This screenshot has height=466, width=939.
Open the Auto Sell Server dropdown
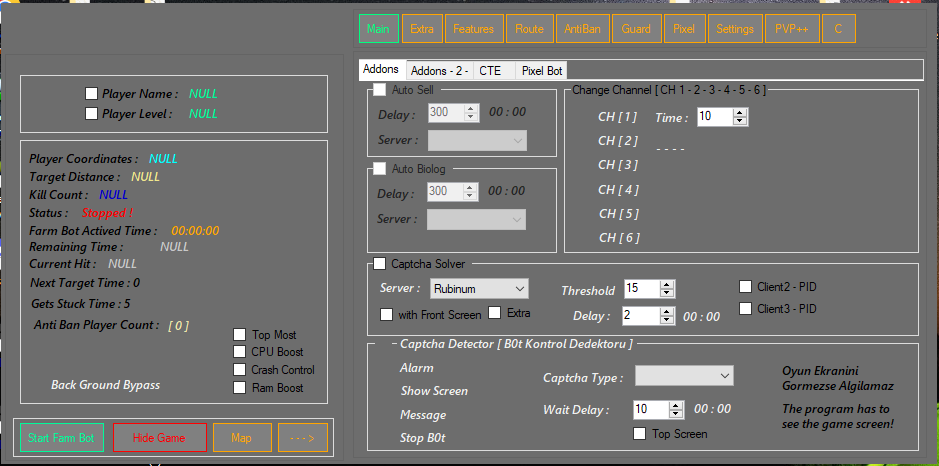tap(477, 141)
